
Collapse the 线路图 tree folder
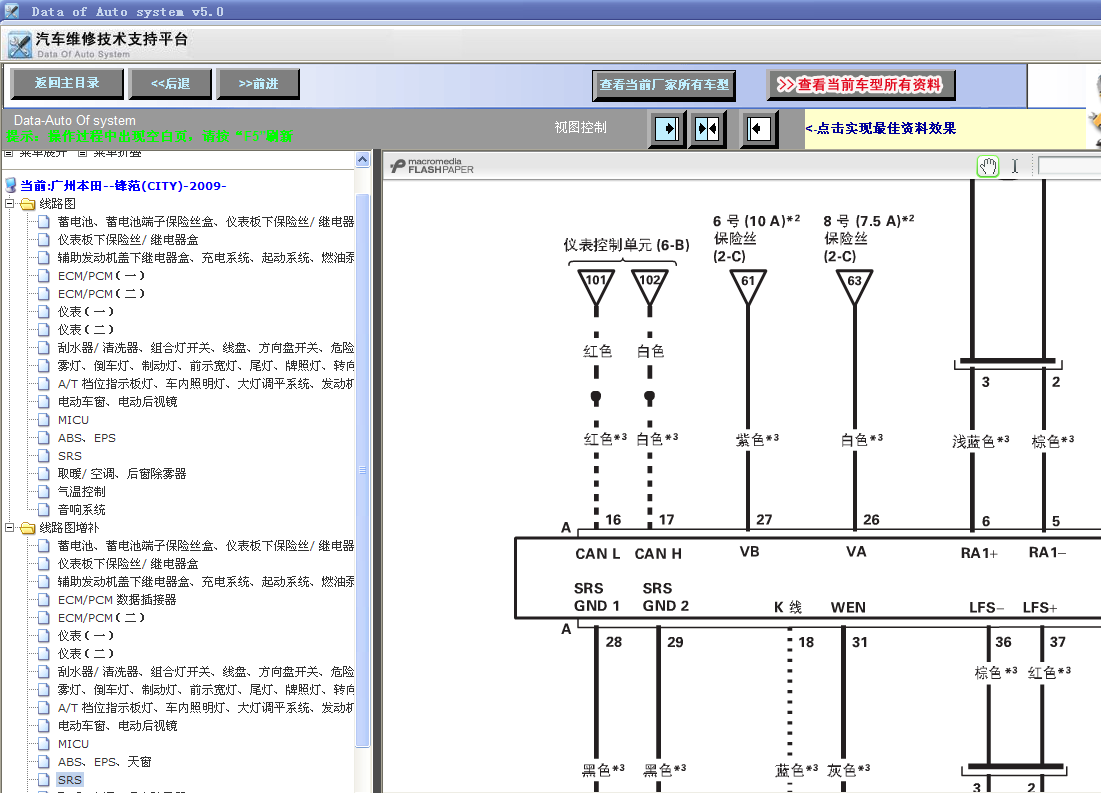[10, 204]
